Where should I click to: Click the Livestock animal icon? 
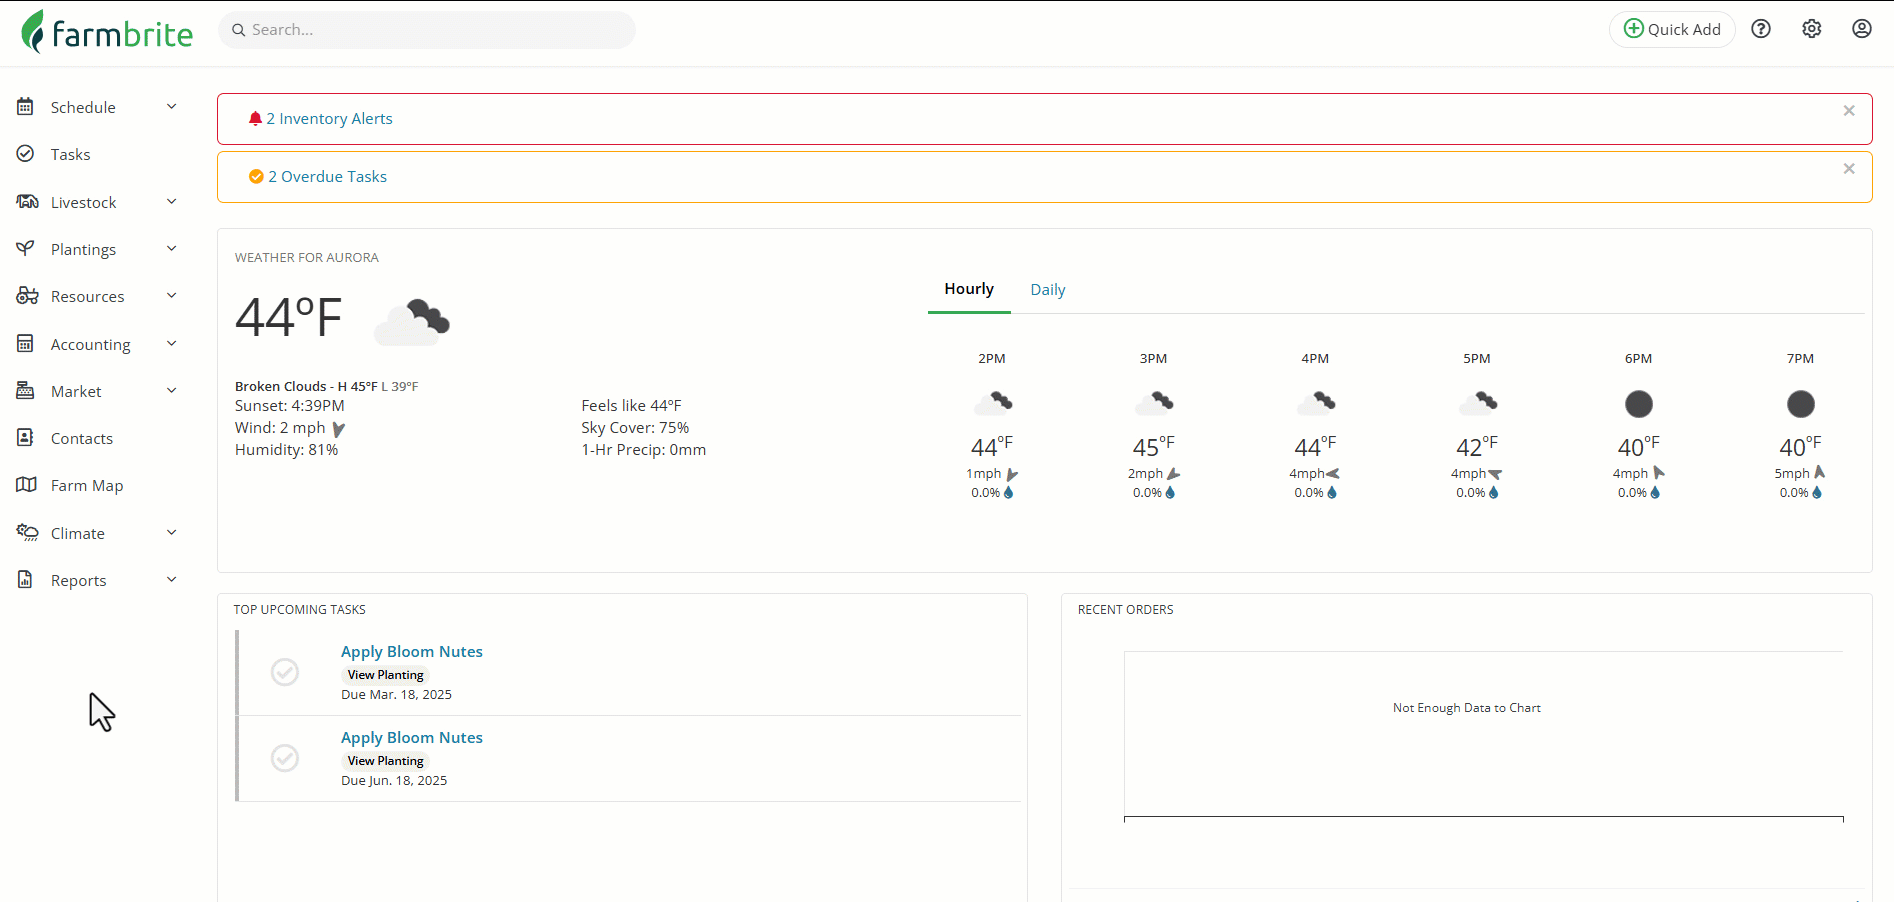[x=27, y=202]
